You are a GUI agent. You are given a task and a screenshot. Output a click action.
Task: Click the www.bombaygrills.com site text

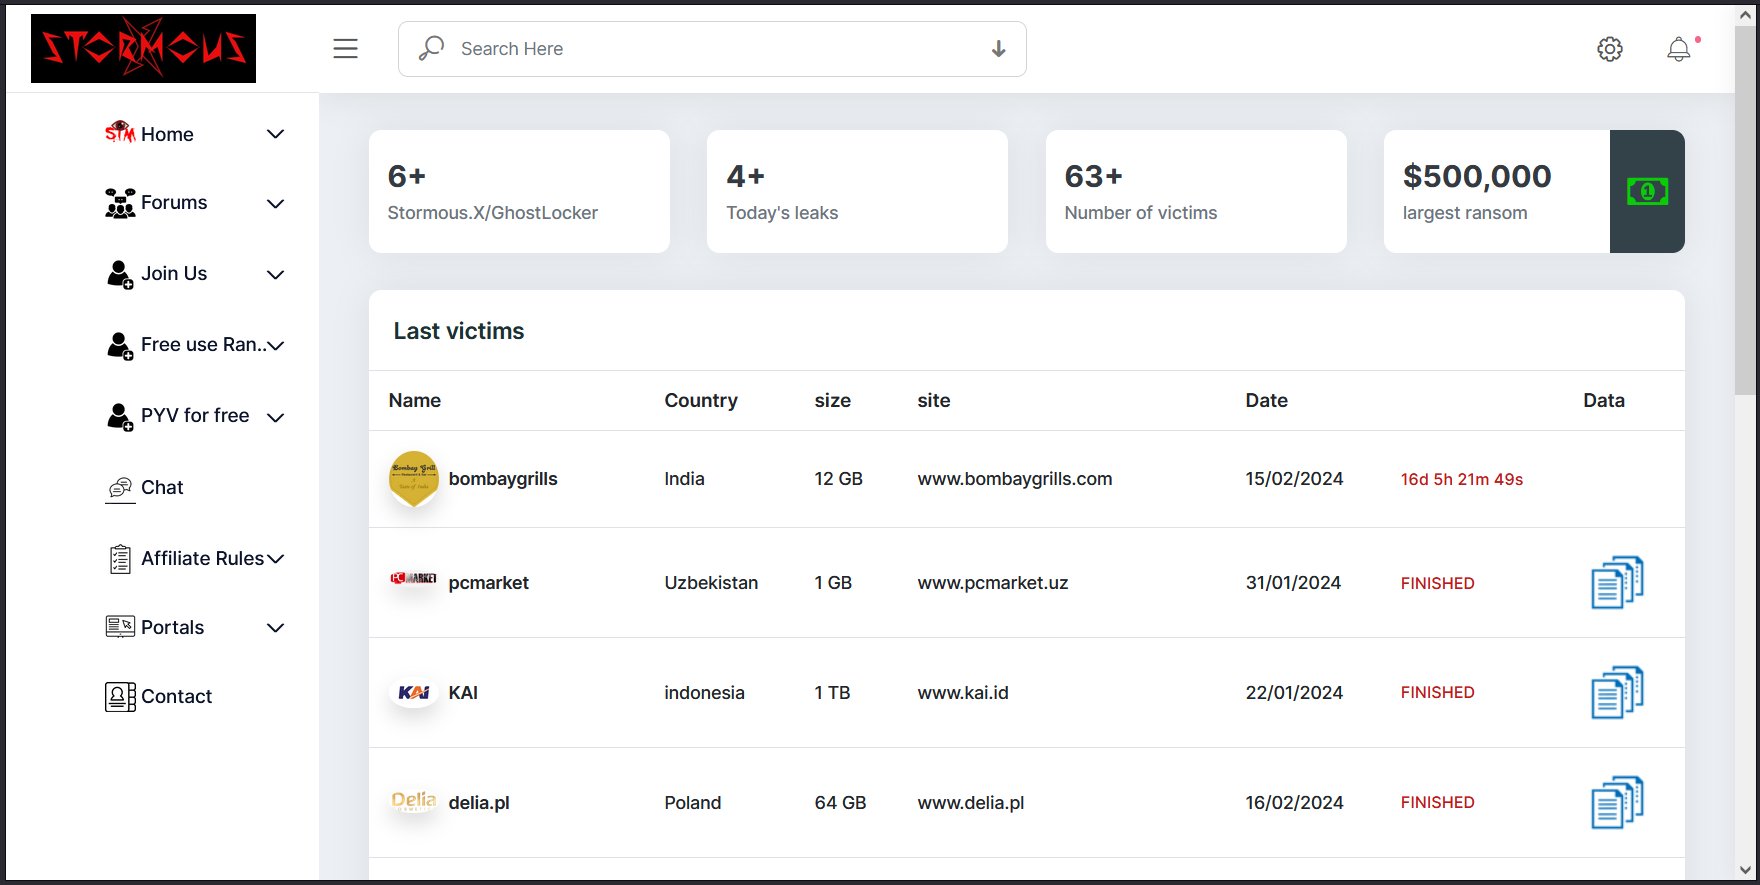[1015, 479]
